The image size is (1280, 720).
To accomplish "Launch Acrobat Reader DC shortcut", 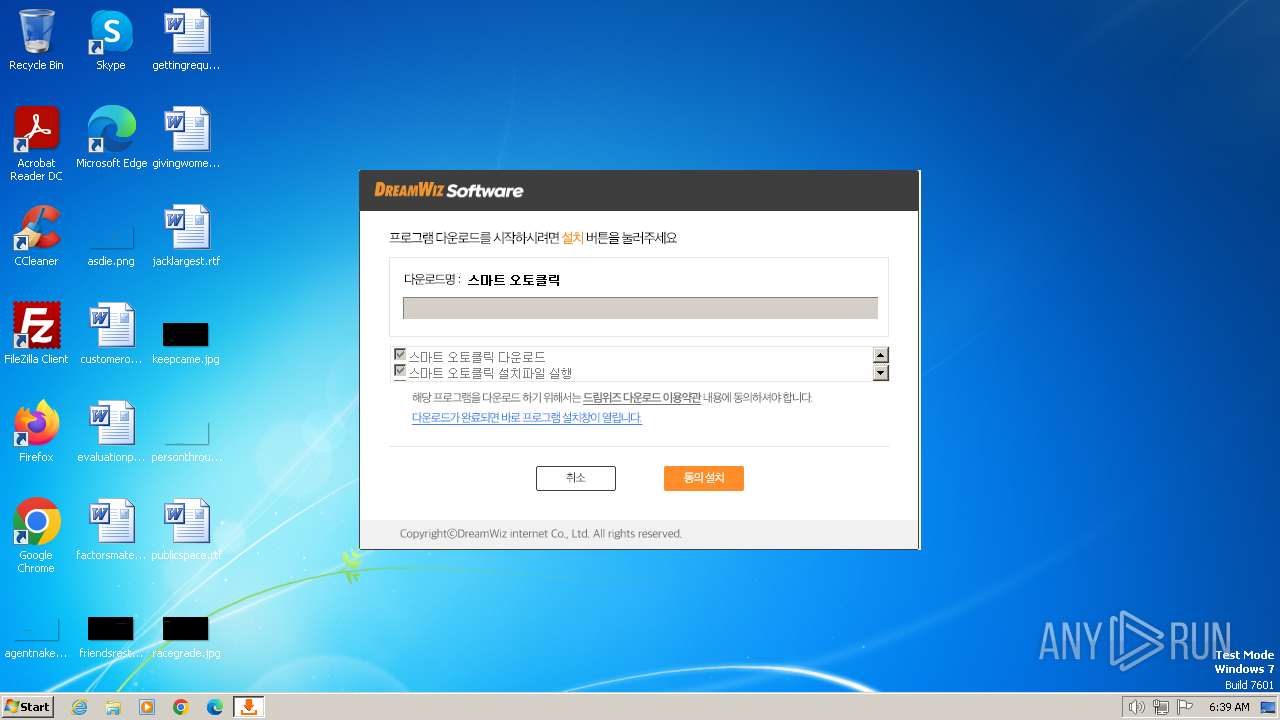I will click(x=36, y=144).
